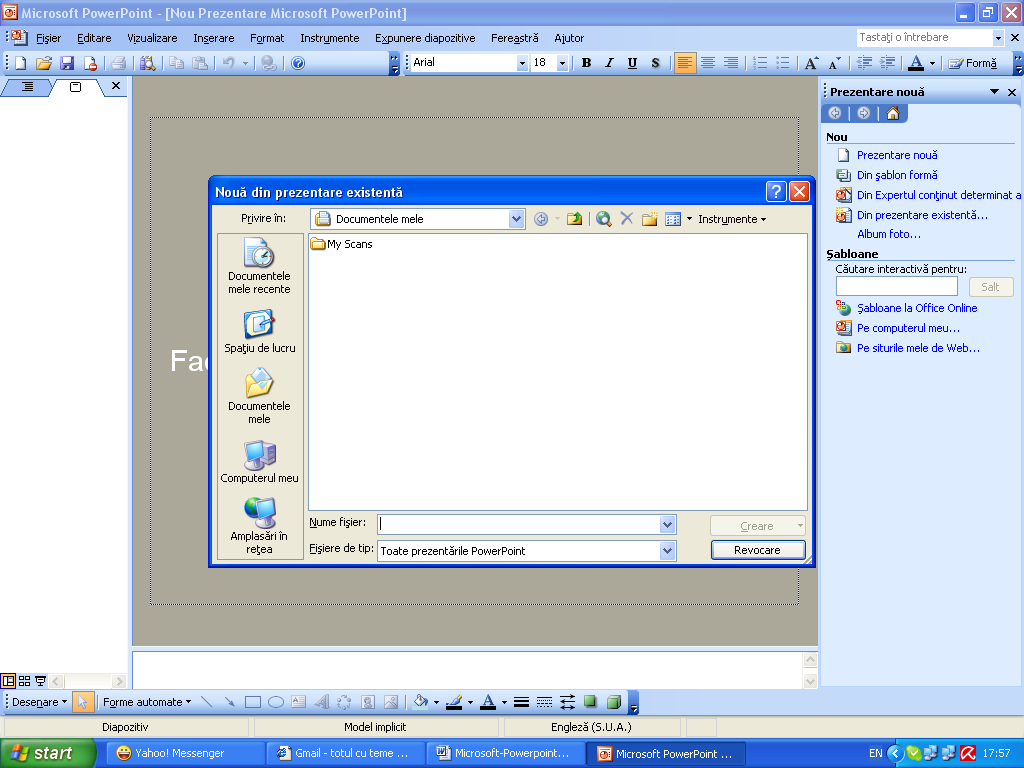Click the template search input field

pos(897,286)
